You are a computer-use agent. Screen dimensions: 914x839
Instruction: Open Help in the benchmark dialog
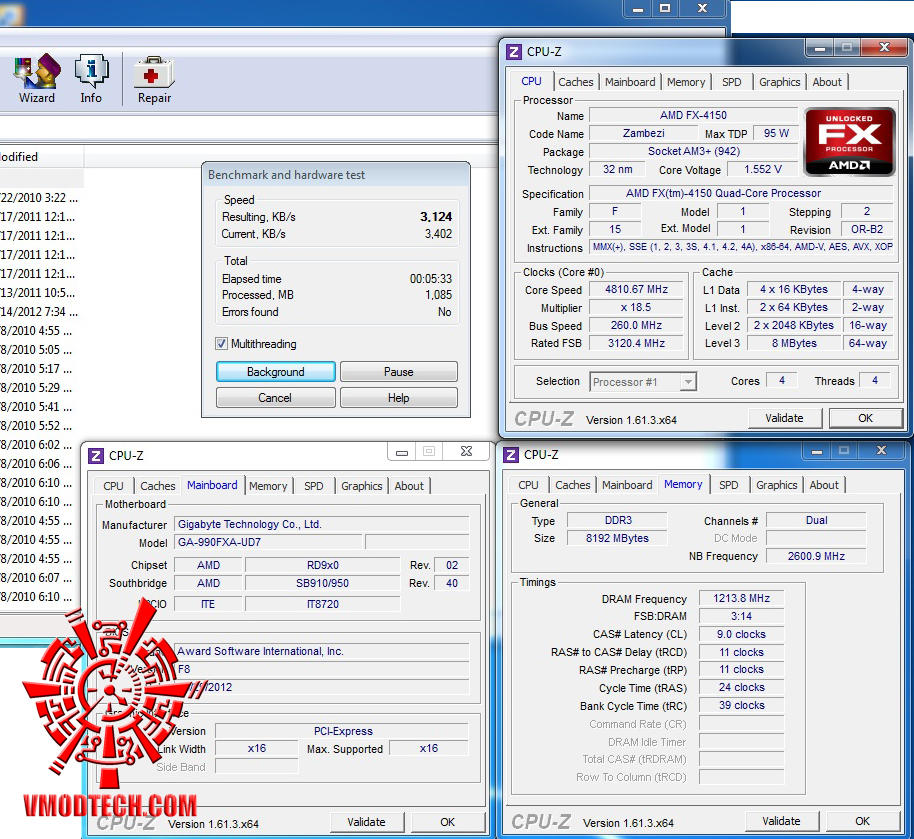click(x=399, y=398)
